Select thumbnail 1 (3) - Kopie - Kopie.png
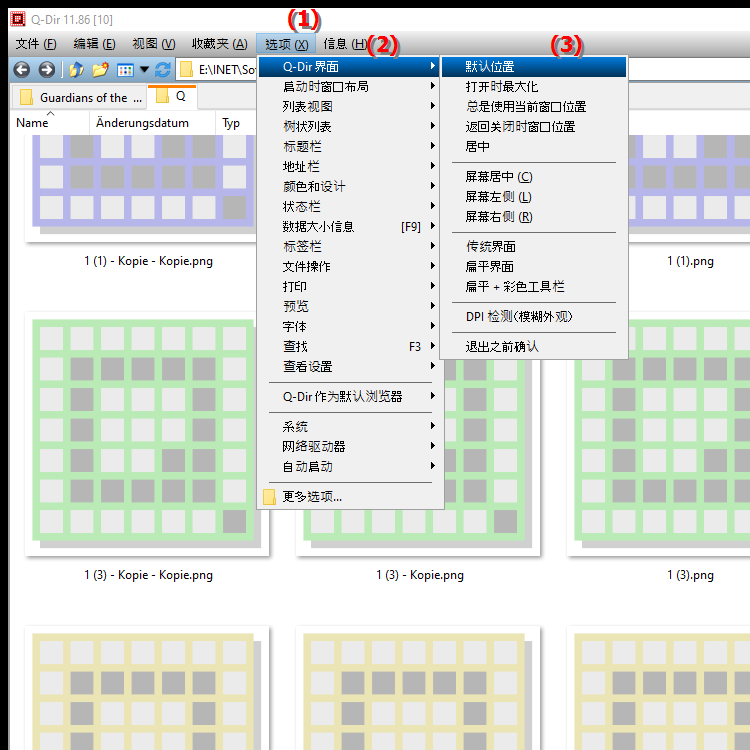 tap(146, 433)
